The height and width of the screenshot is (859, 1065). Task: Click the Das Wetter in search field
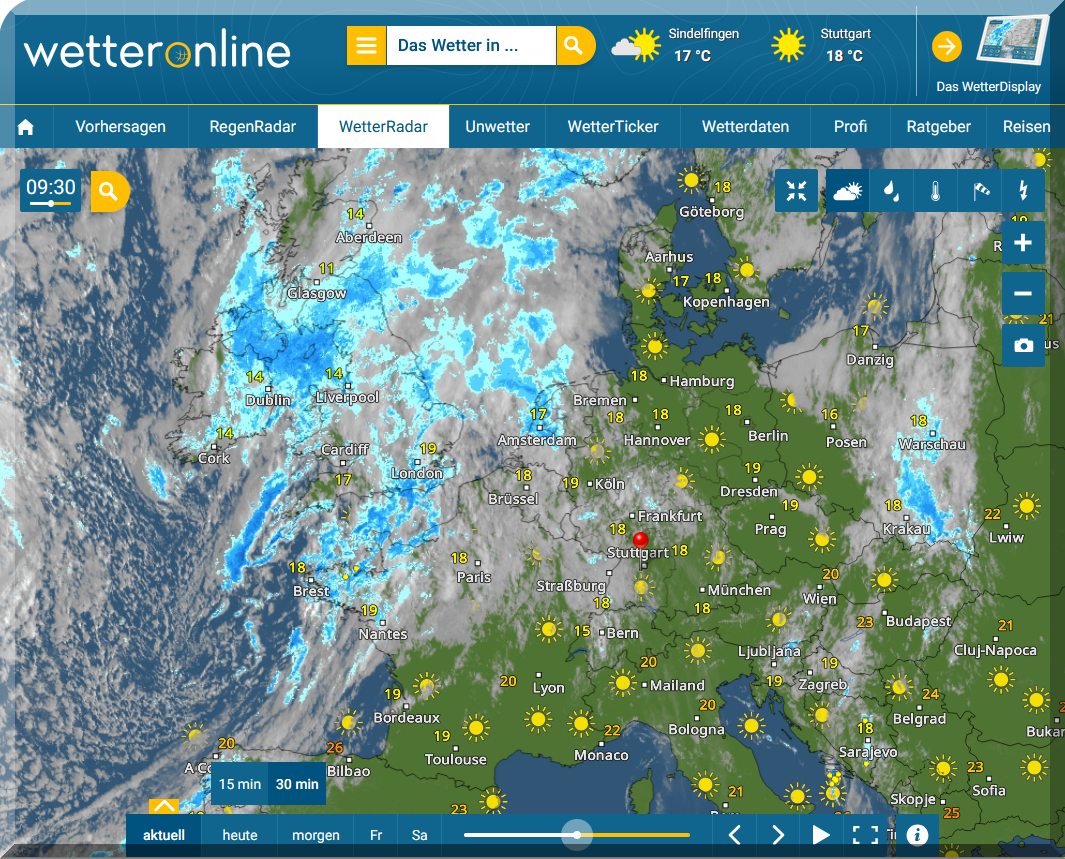[471, 45]
